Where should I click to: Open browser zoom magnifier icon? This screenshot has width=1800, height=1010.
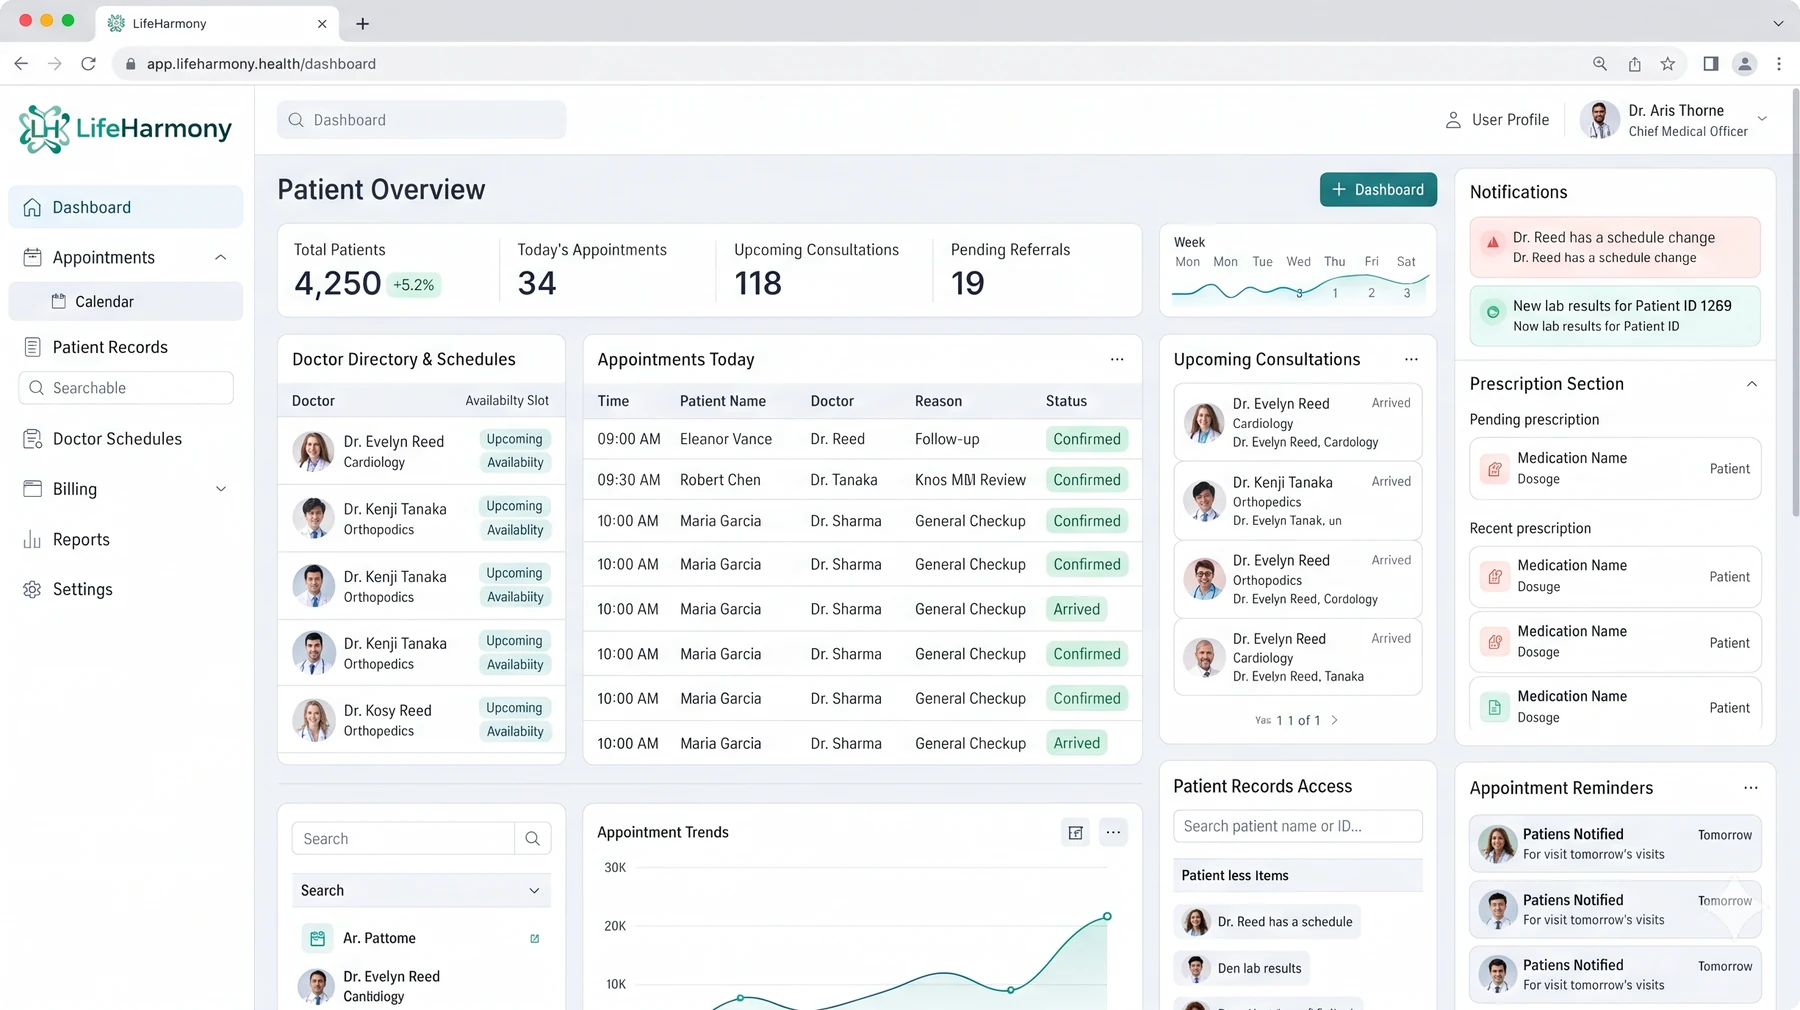tap(1600, 64)
